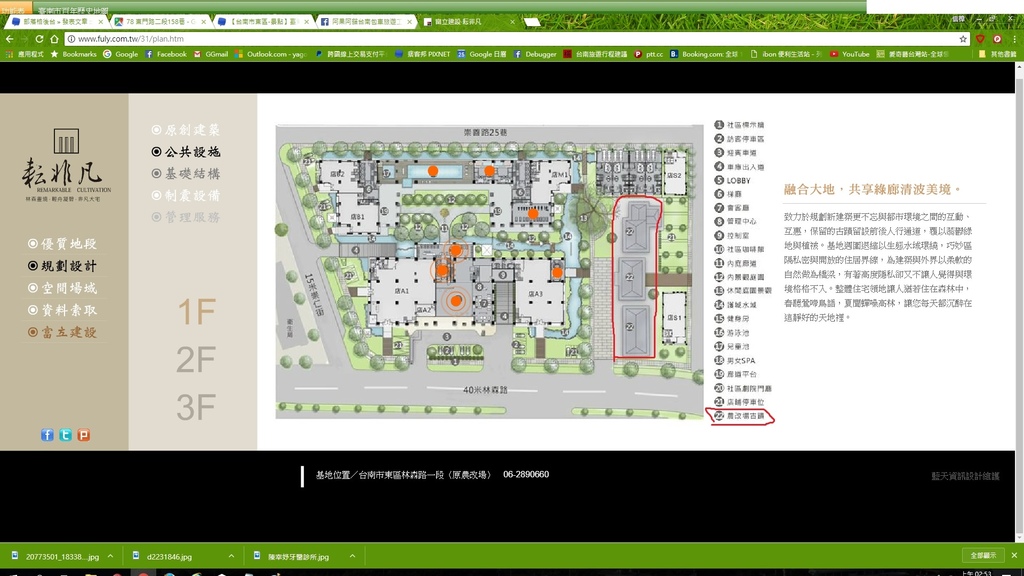
Task: Open the 台南旅遊行程建議 bookmark
Action: pyautogui.click(x=595, y=54)
